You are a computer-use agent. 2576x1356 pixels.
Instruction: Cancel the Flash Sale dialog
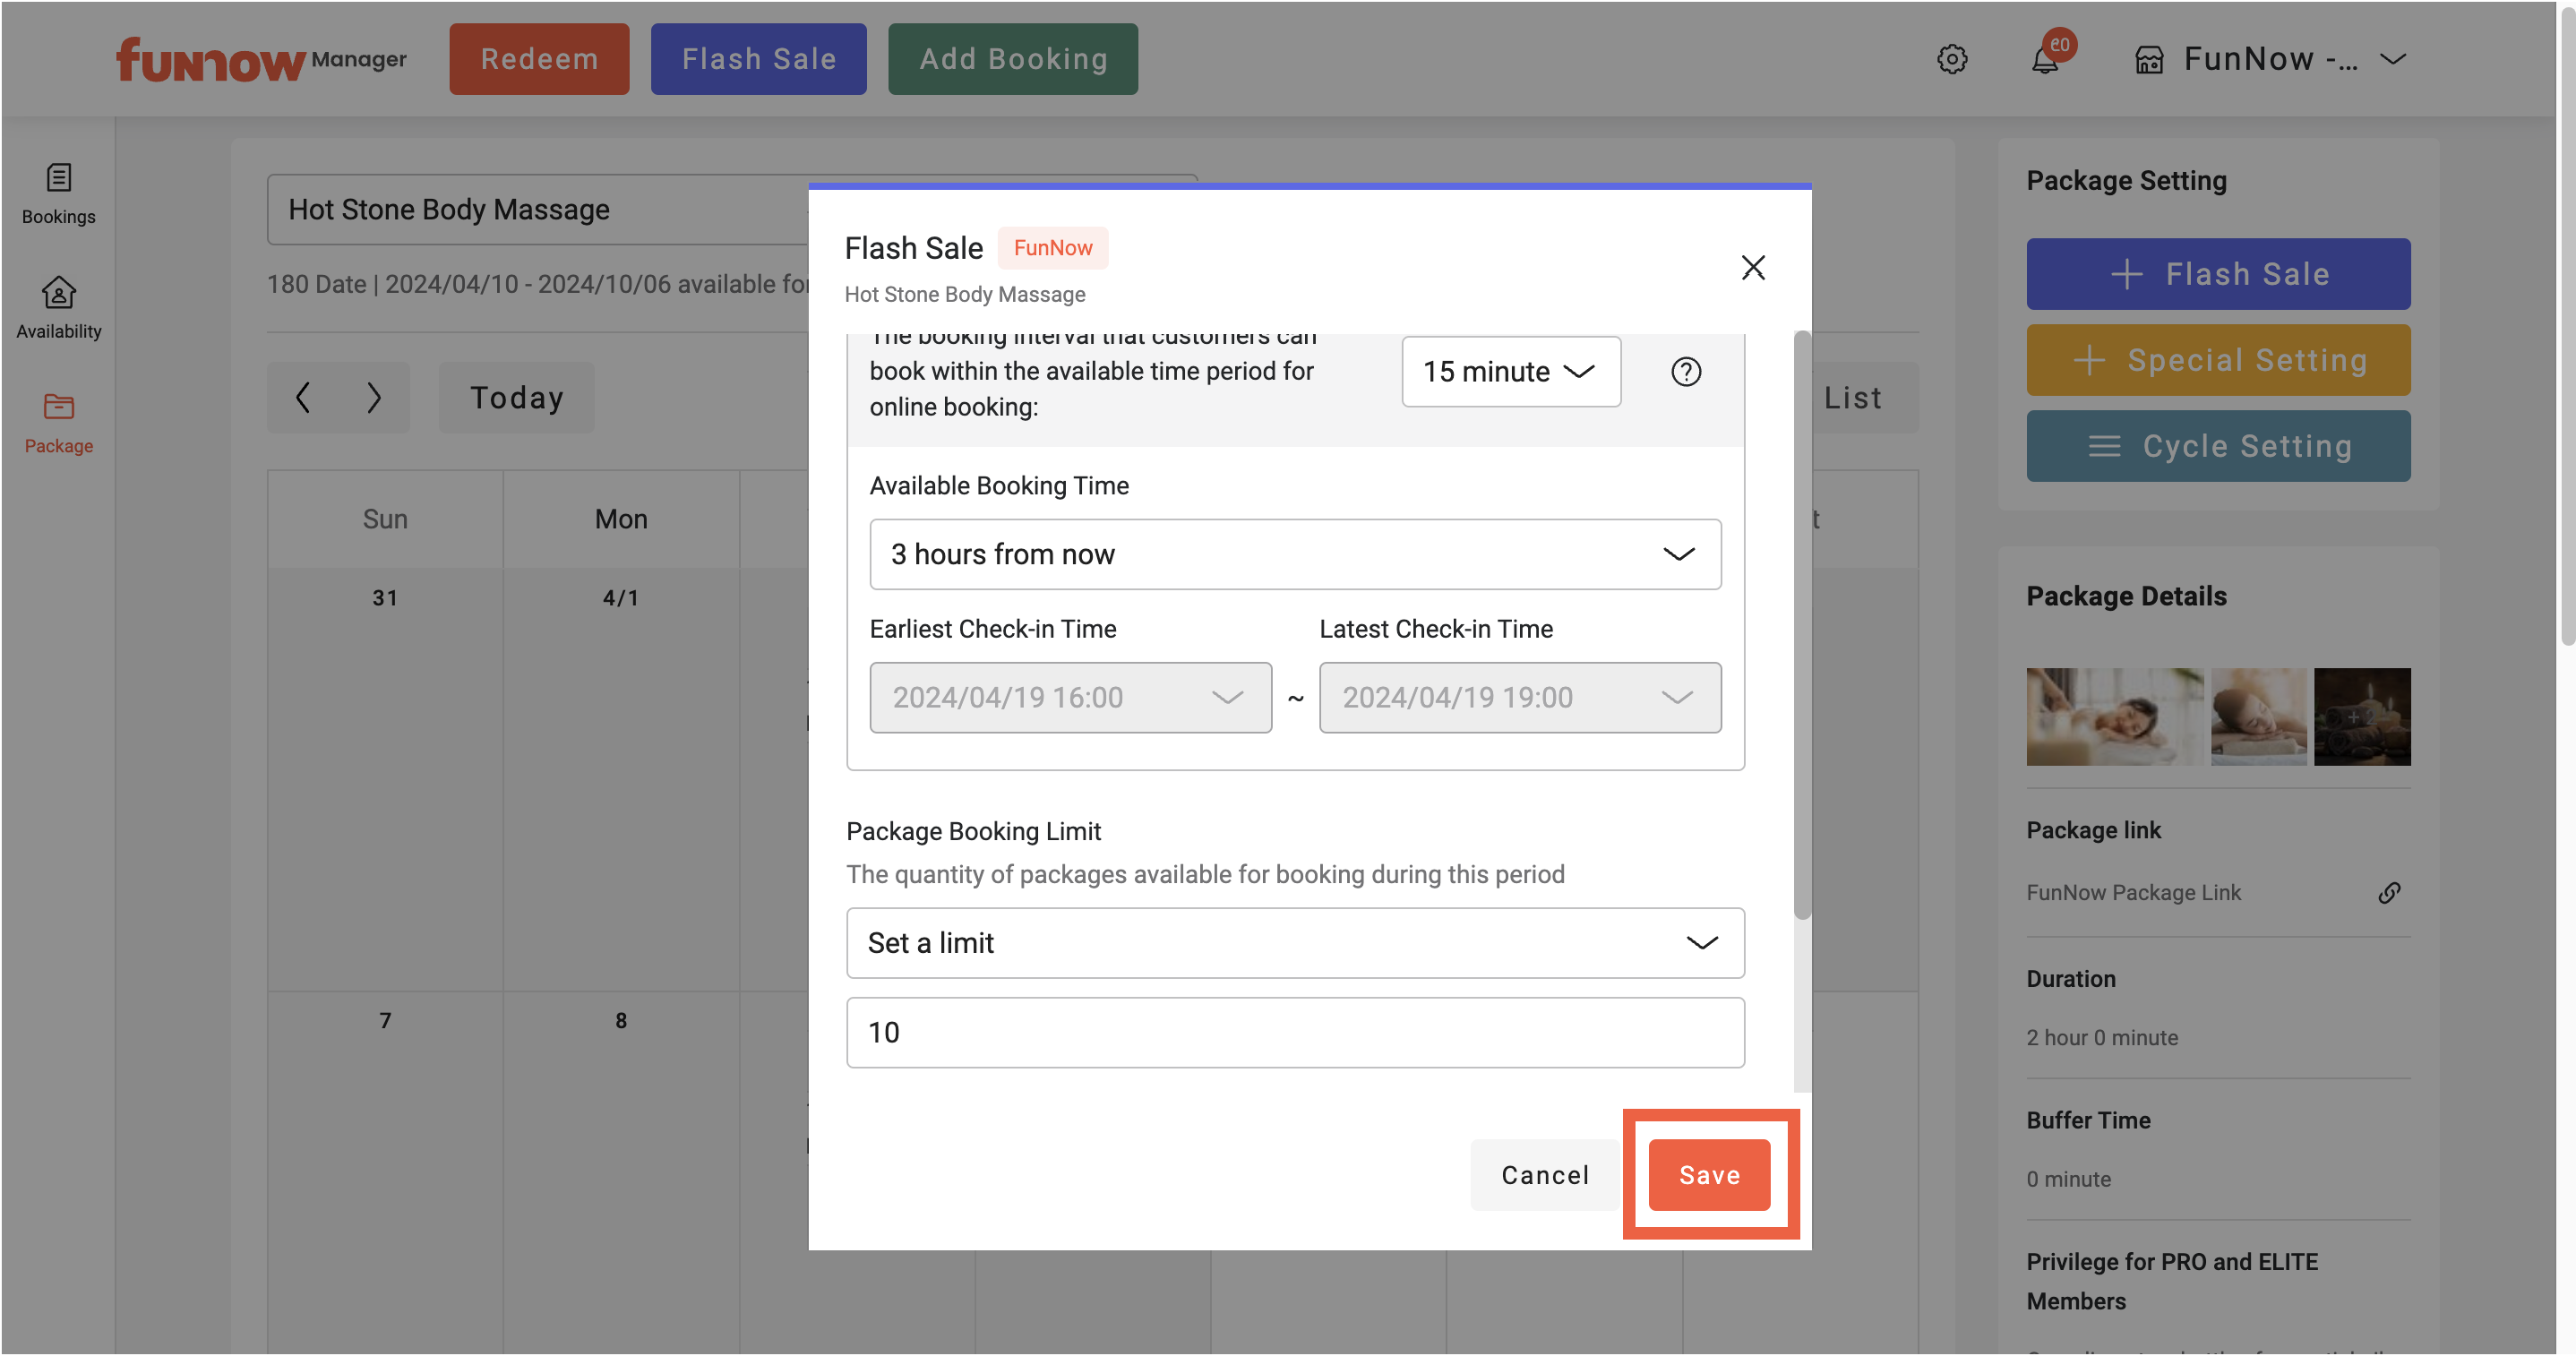(1544, 1175)
